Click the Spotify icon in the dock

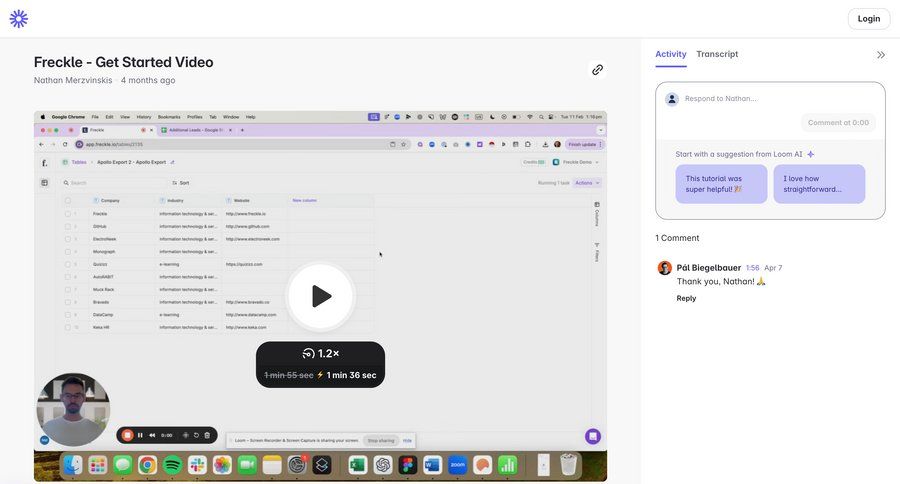(x=172, y=465)
